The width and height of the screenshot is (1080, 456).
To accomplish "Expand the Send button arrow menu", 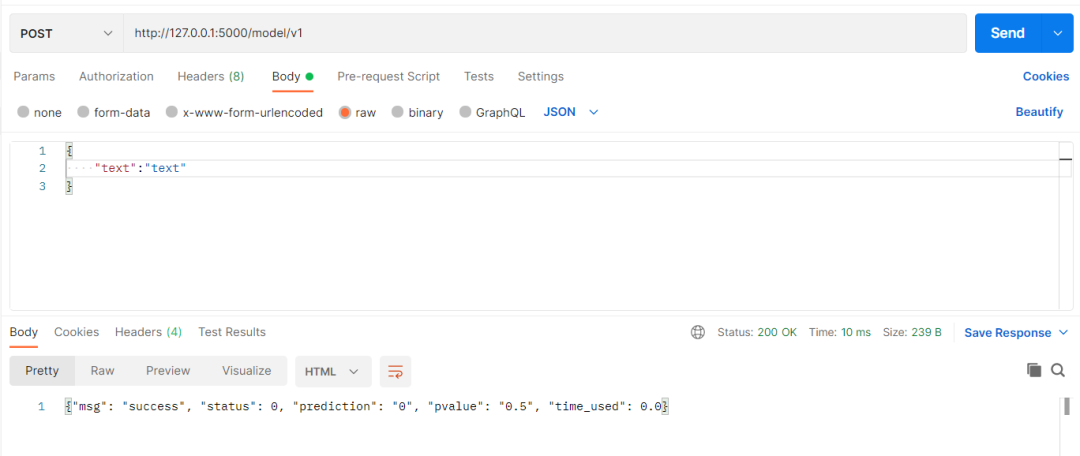I will (x=1057, y=33).
